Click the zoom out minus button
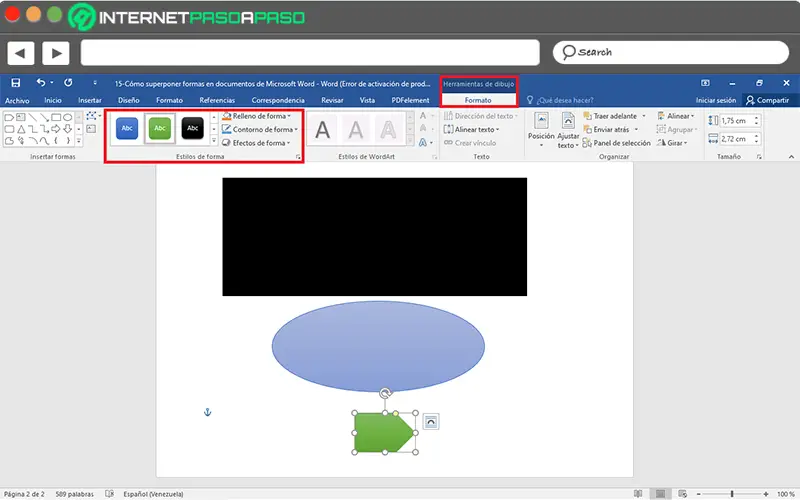 (699, 494)
